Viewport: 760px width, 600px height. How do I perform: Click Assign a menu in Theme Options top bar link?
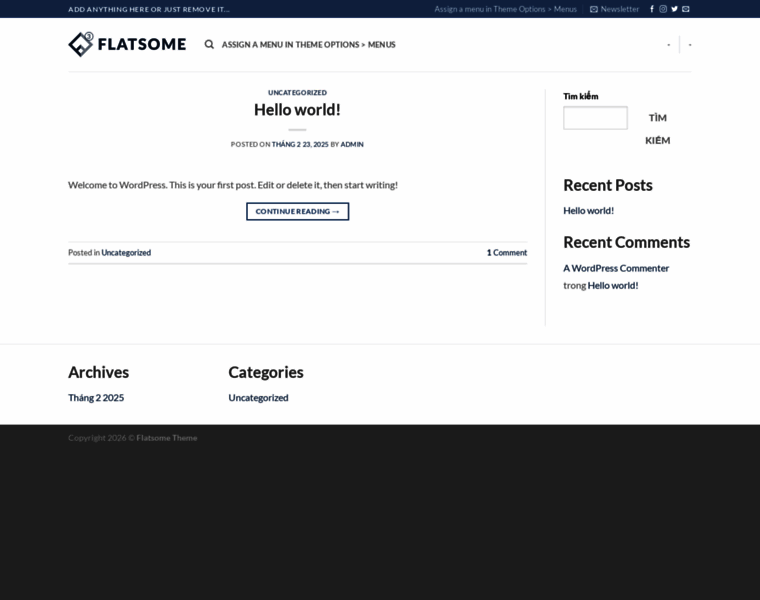[x=505, y=9]
